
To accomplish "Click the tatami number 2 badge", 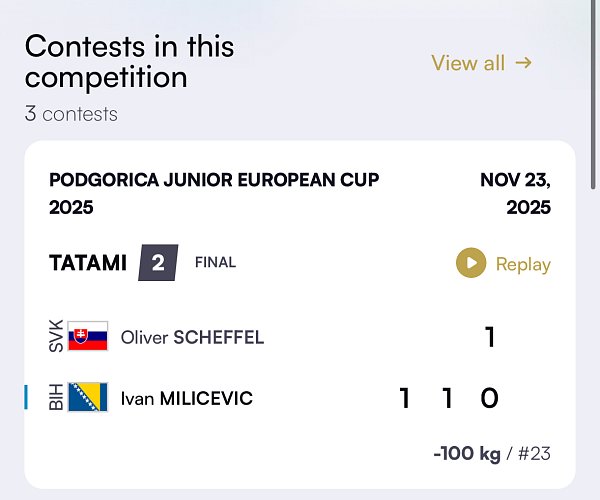I will [158, 264].
